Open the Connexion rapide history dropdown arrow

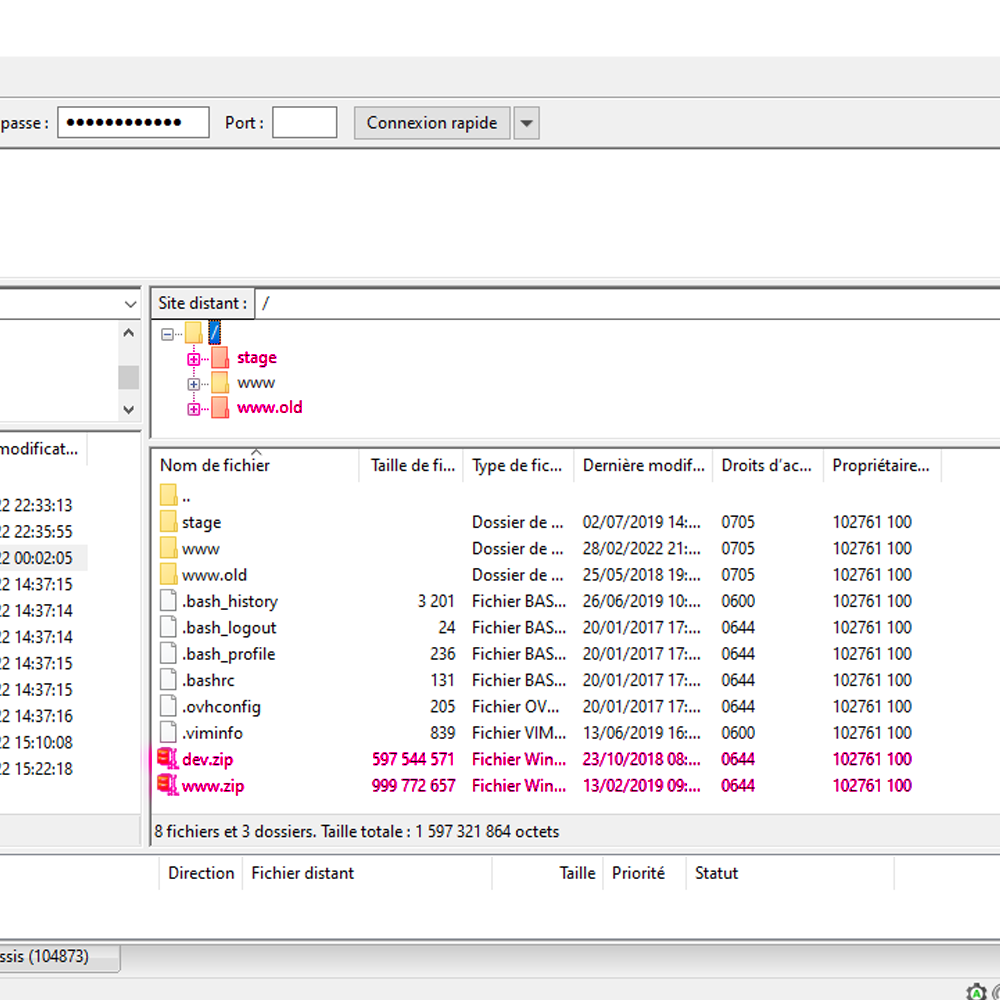526,123
